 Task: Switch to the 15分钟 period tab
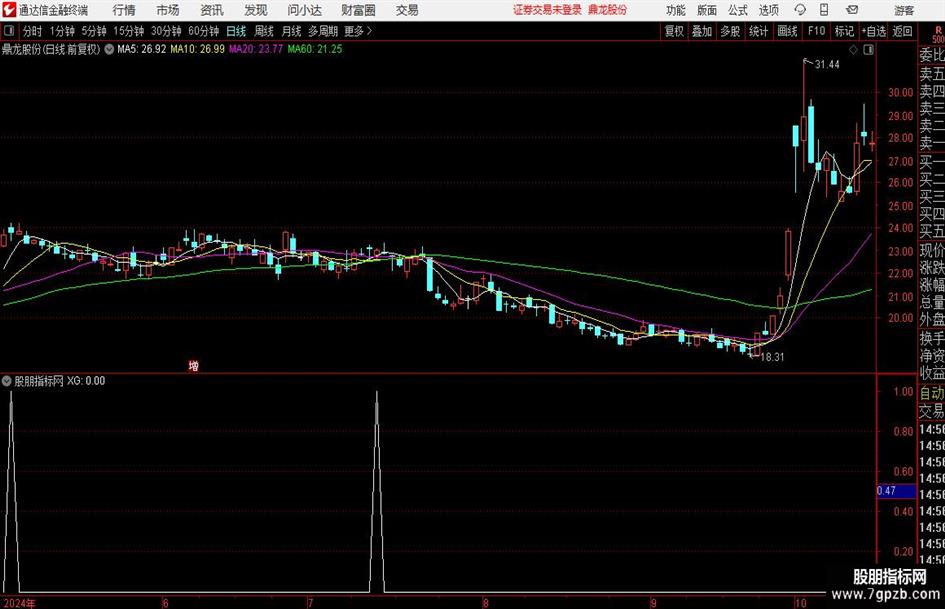click(128, 31)
